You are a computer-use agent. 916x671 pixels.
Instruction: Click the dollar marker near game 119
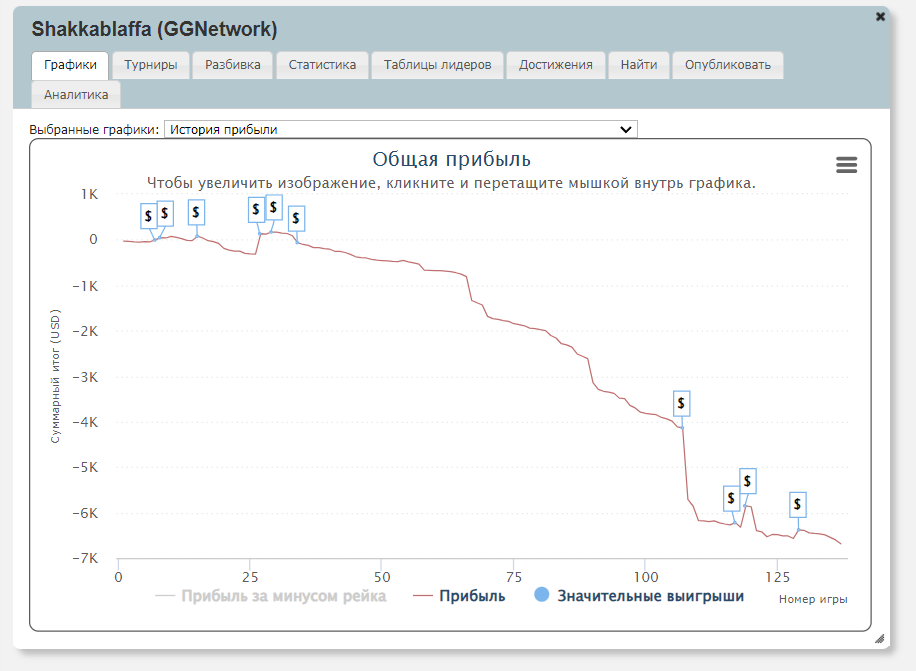(746, 482)
